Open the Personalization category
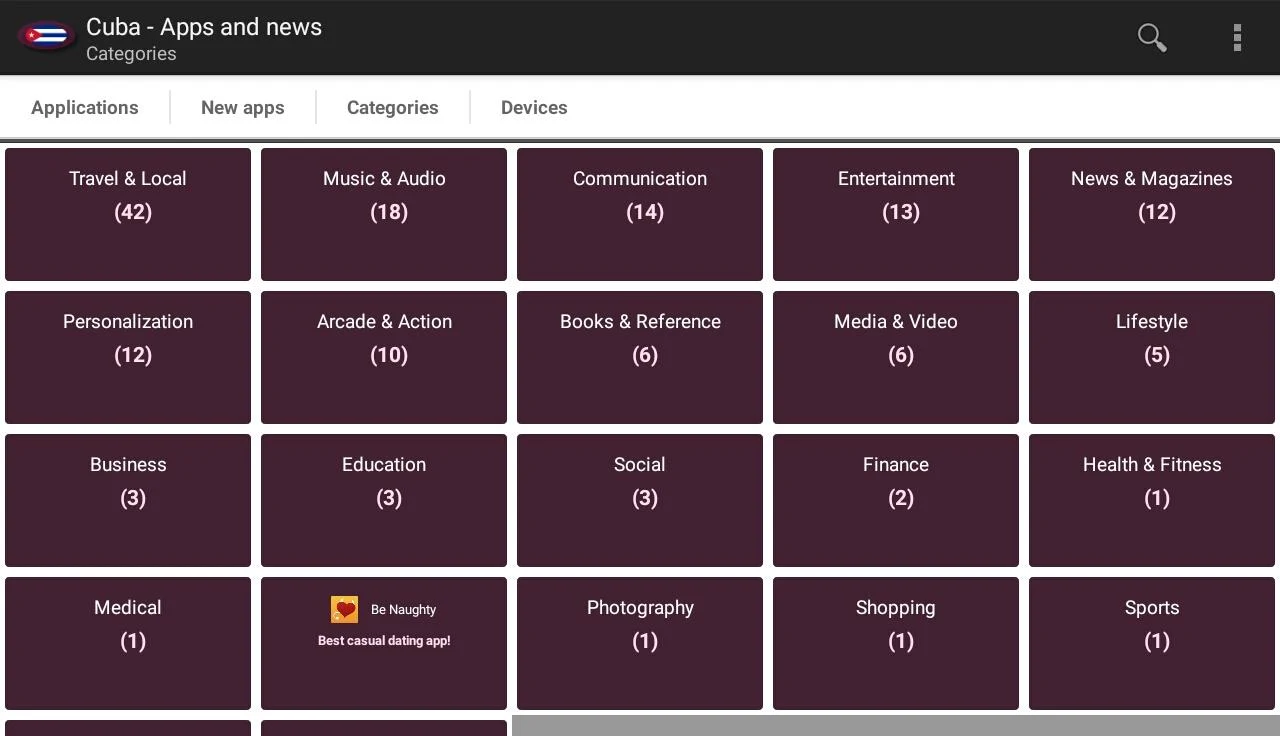This screenshot has width=1280, height=736. coord(127,357)
